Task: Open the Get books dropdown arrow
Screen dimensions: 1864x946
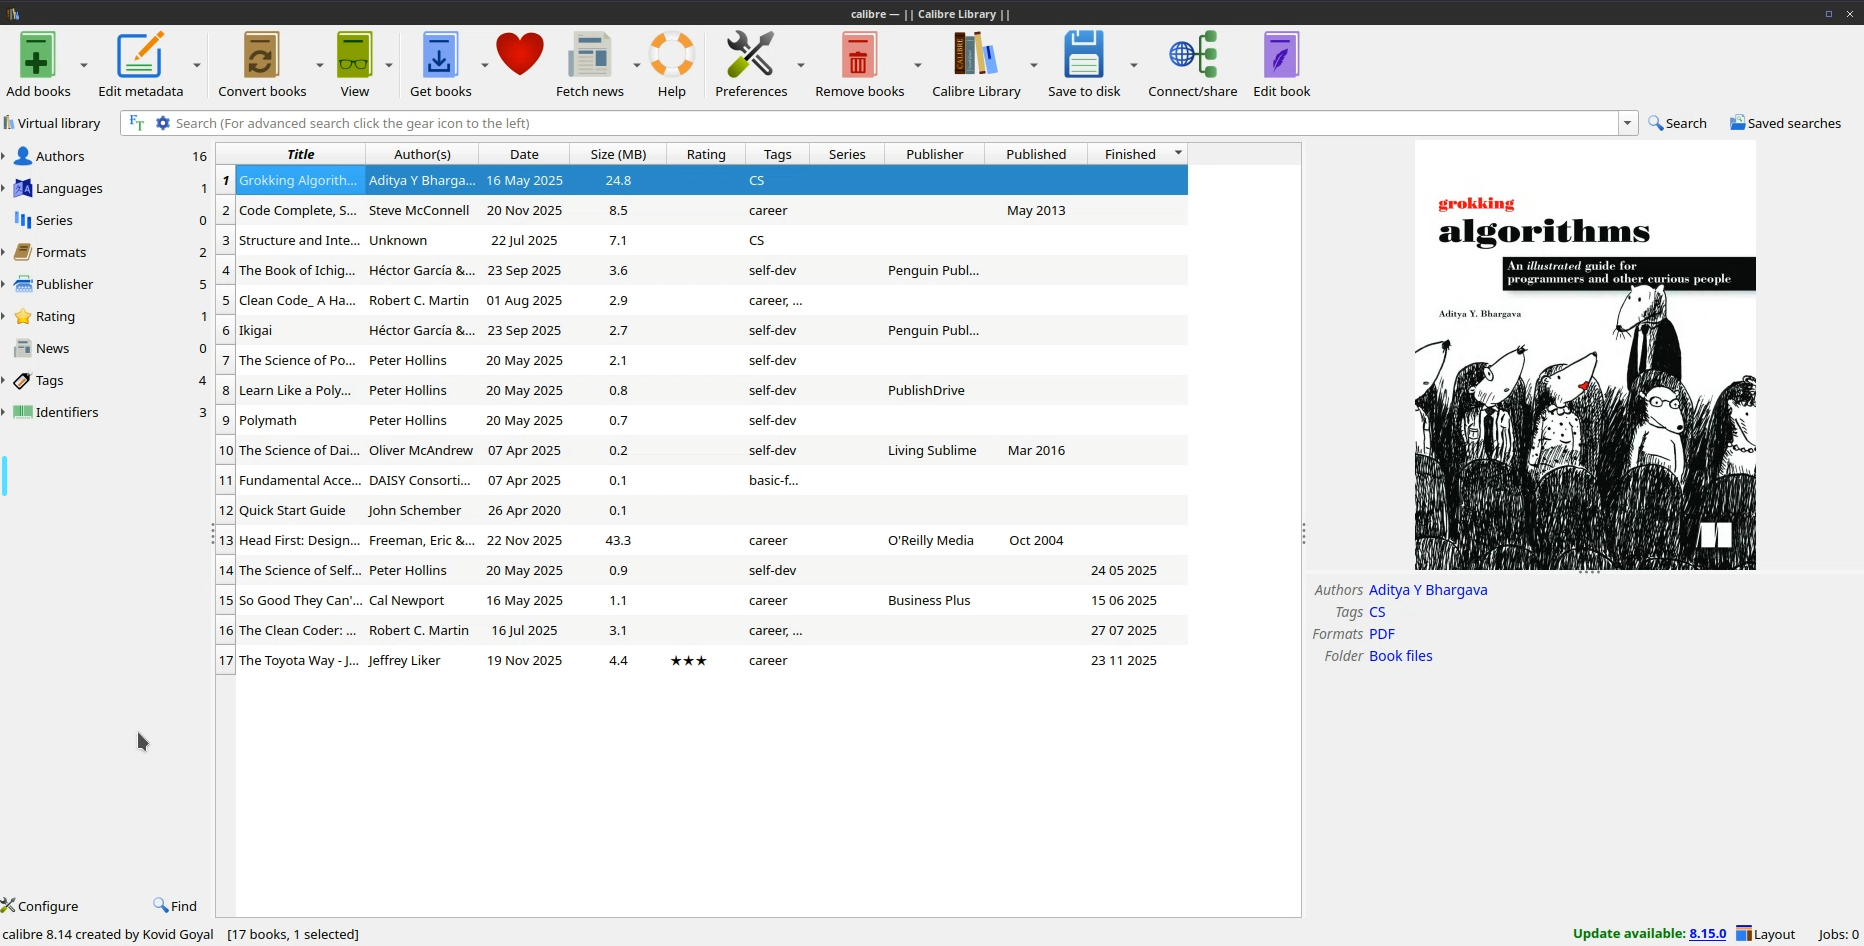Action: coord(485,65)
